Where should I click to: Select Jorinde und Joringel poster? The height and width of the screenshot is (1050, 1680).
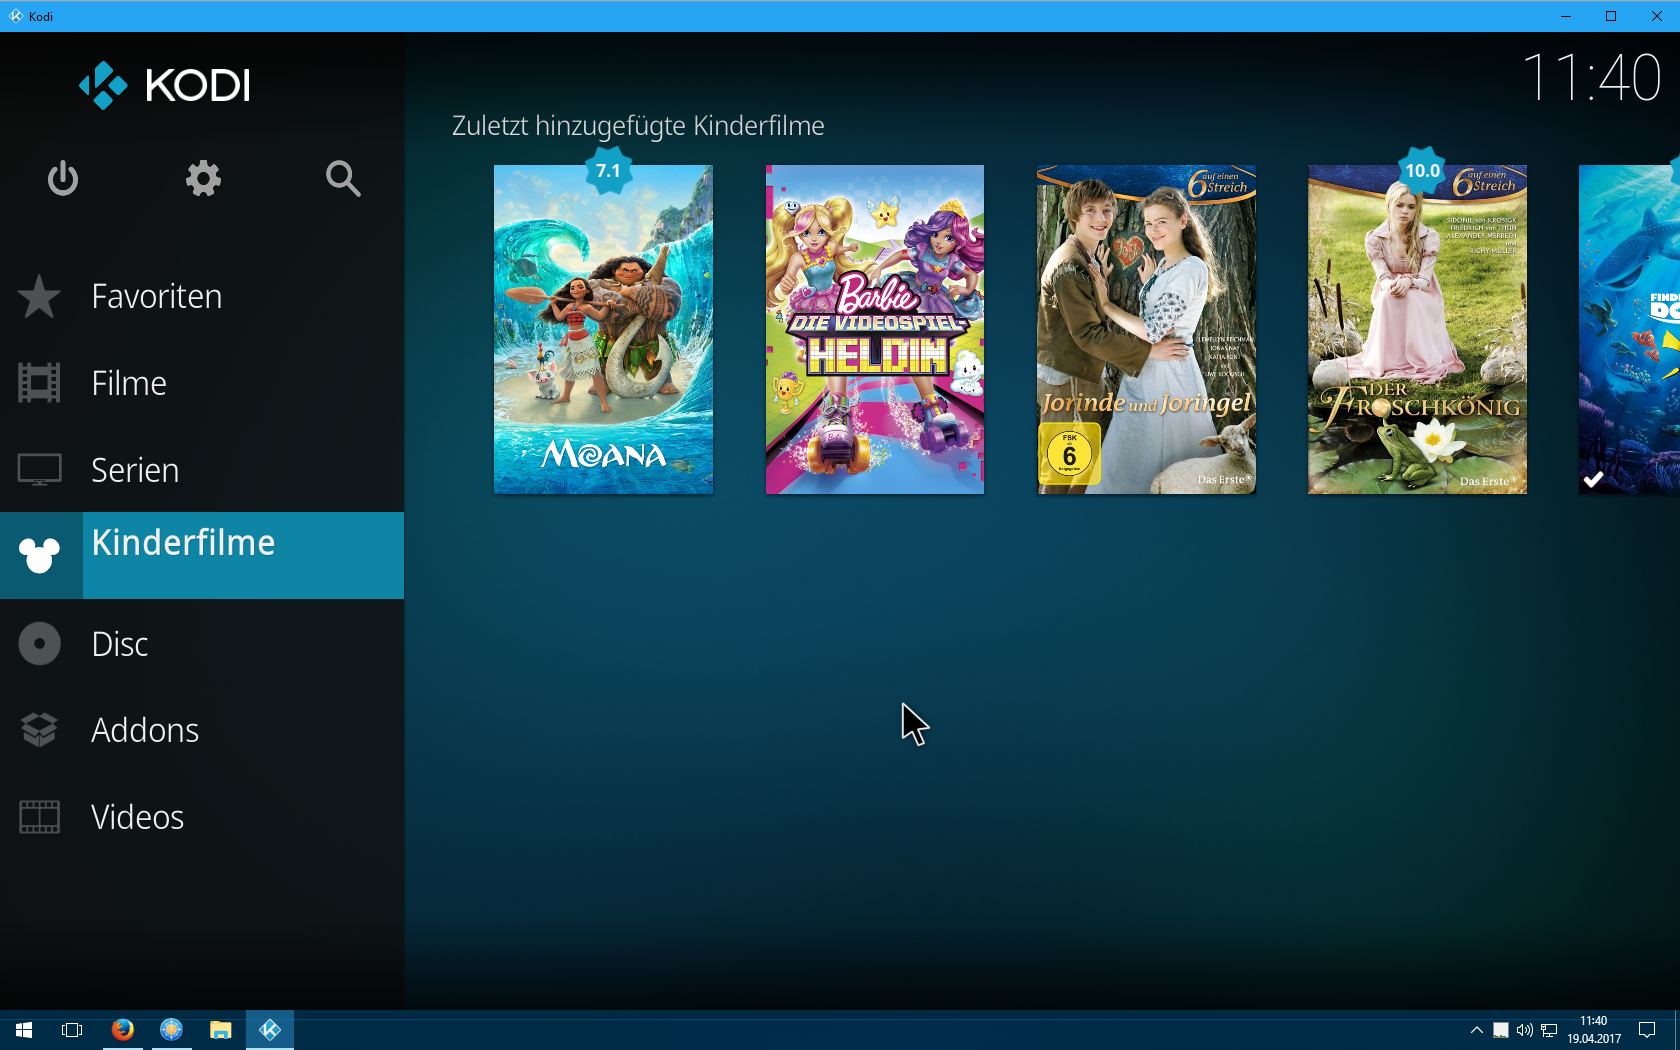[x=1146, y=330]
